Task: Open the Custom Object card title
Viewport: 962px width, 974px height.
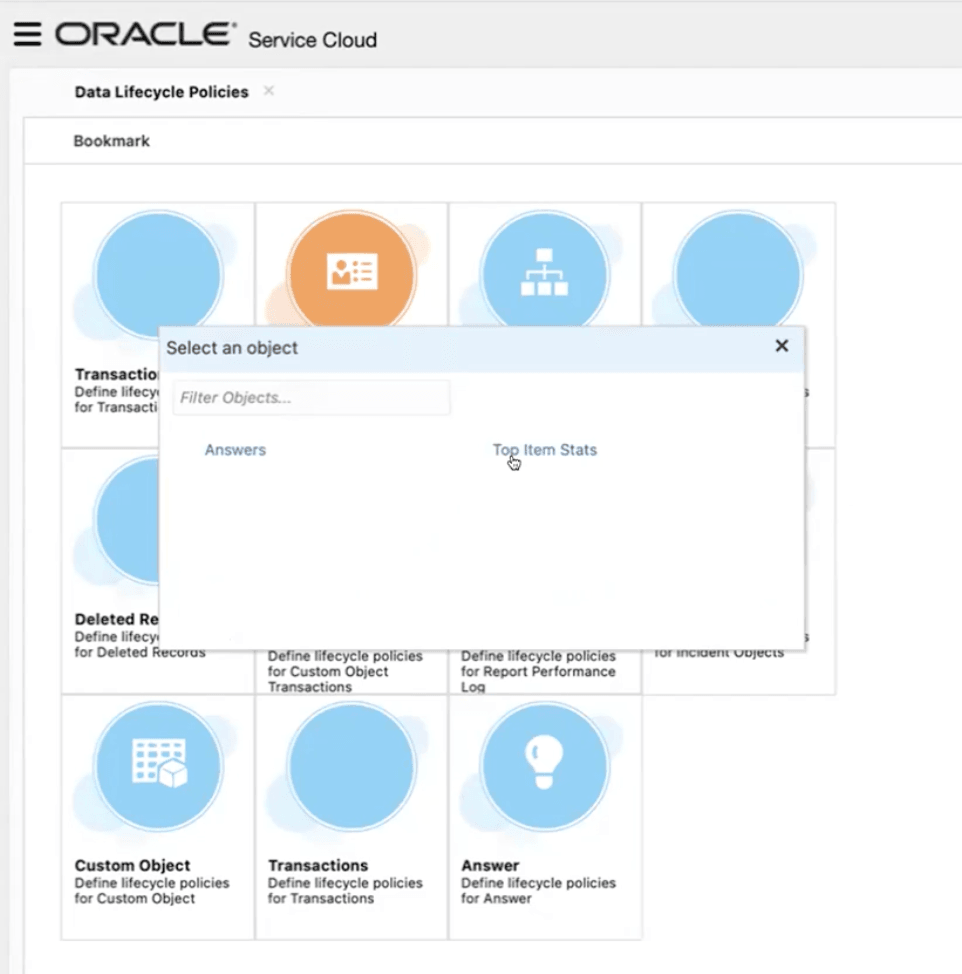Action: (132, 865)
